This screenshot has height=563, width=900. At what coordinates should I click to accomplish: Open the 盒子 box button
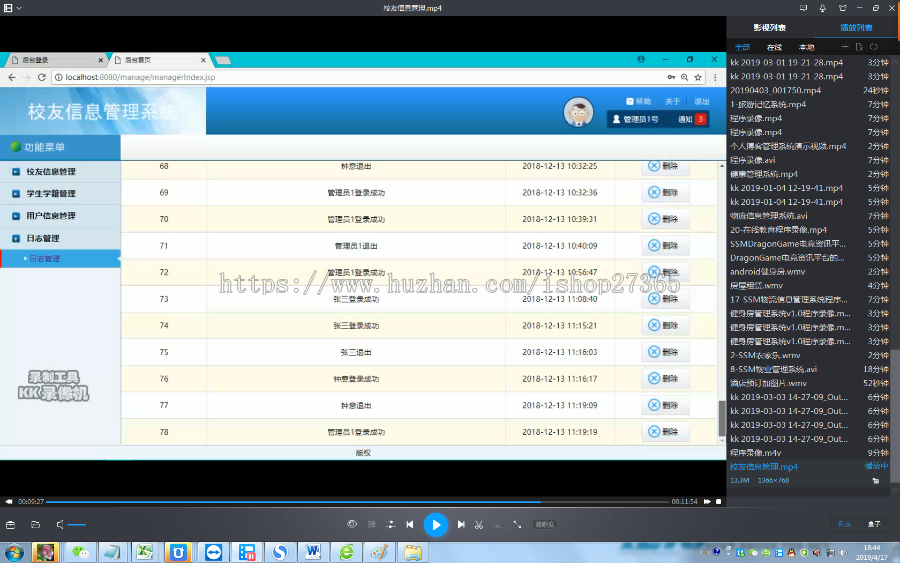[x=874, y=524]
